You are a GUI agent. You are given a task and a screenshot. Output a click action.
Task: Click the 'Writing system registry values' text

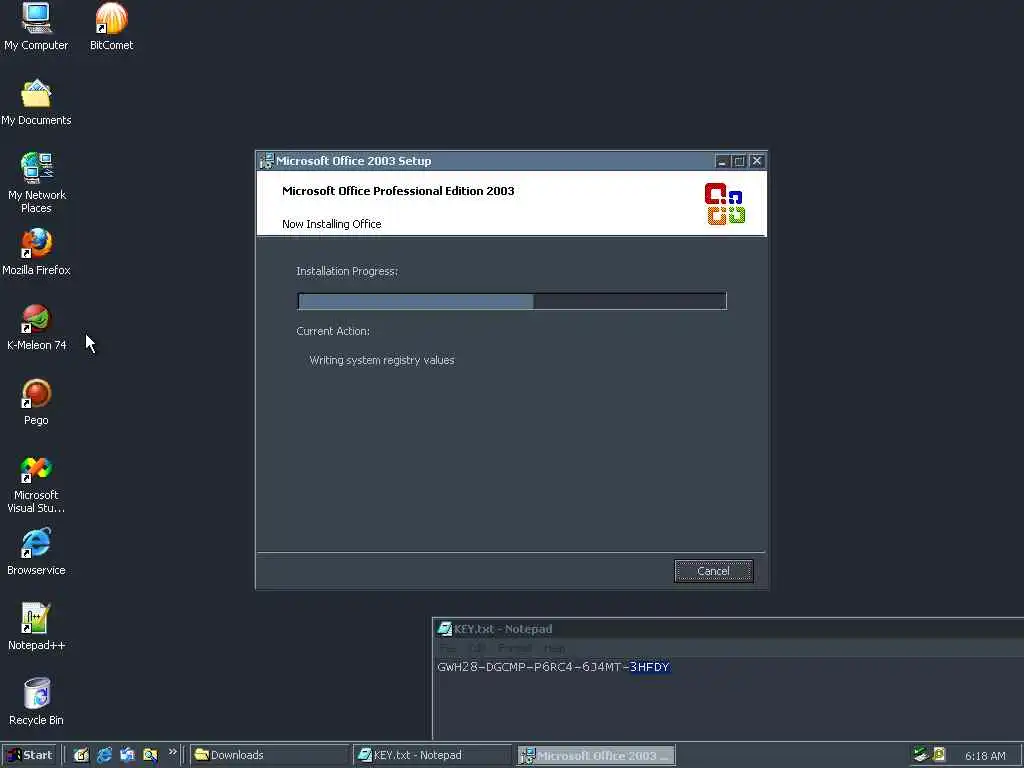coord(382,360)
